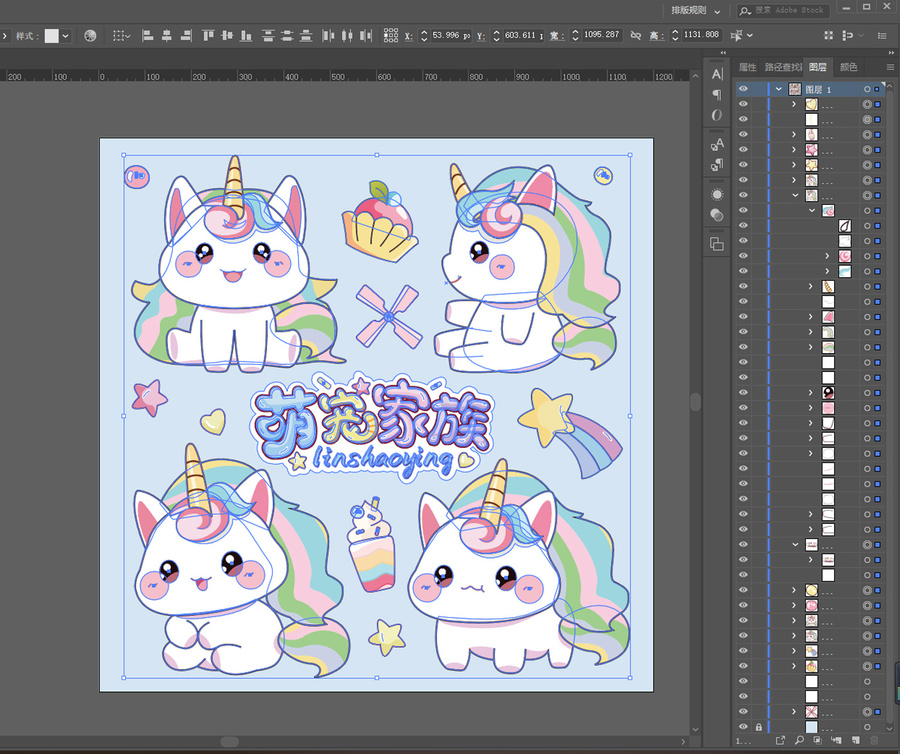Click the target circle of 图层 1

point(867,89)
